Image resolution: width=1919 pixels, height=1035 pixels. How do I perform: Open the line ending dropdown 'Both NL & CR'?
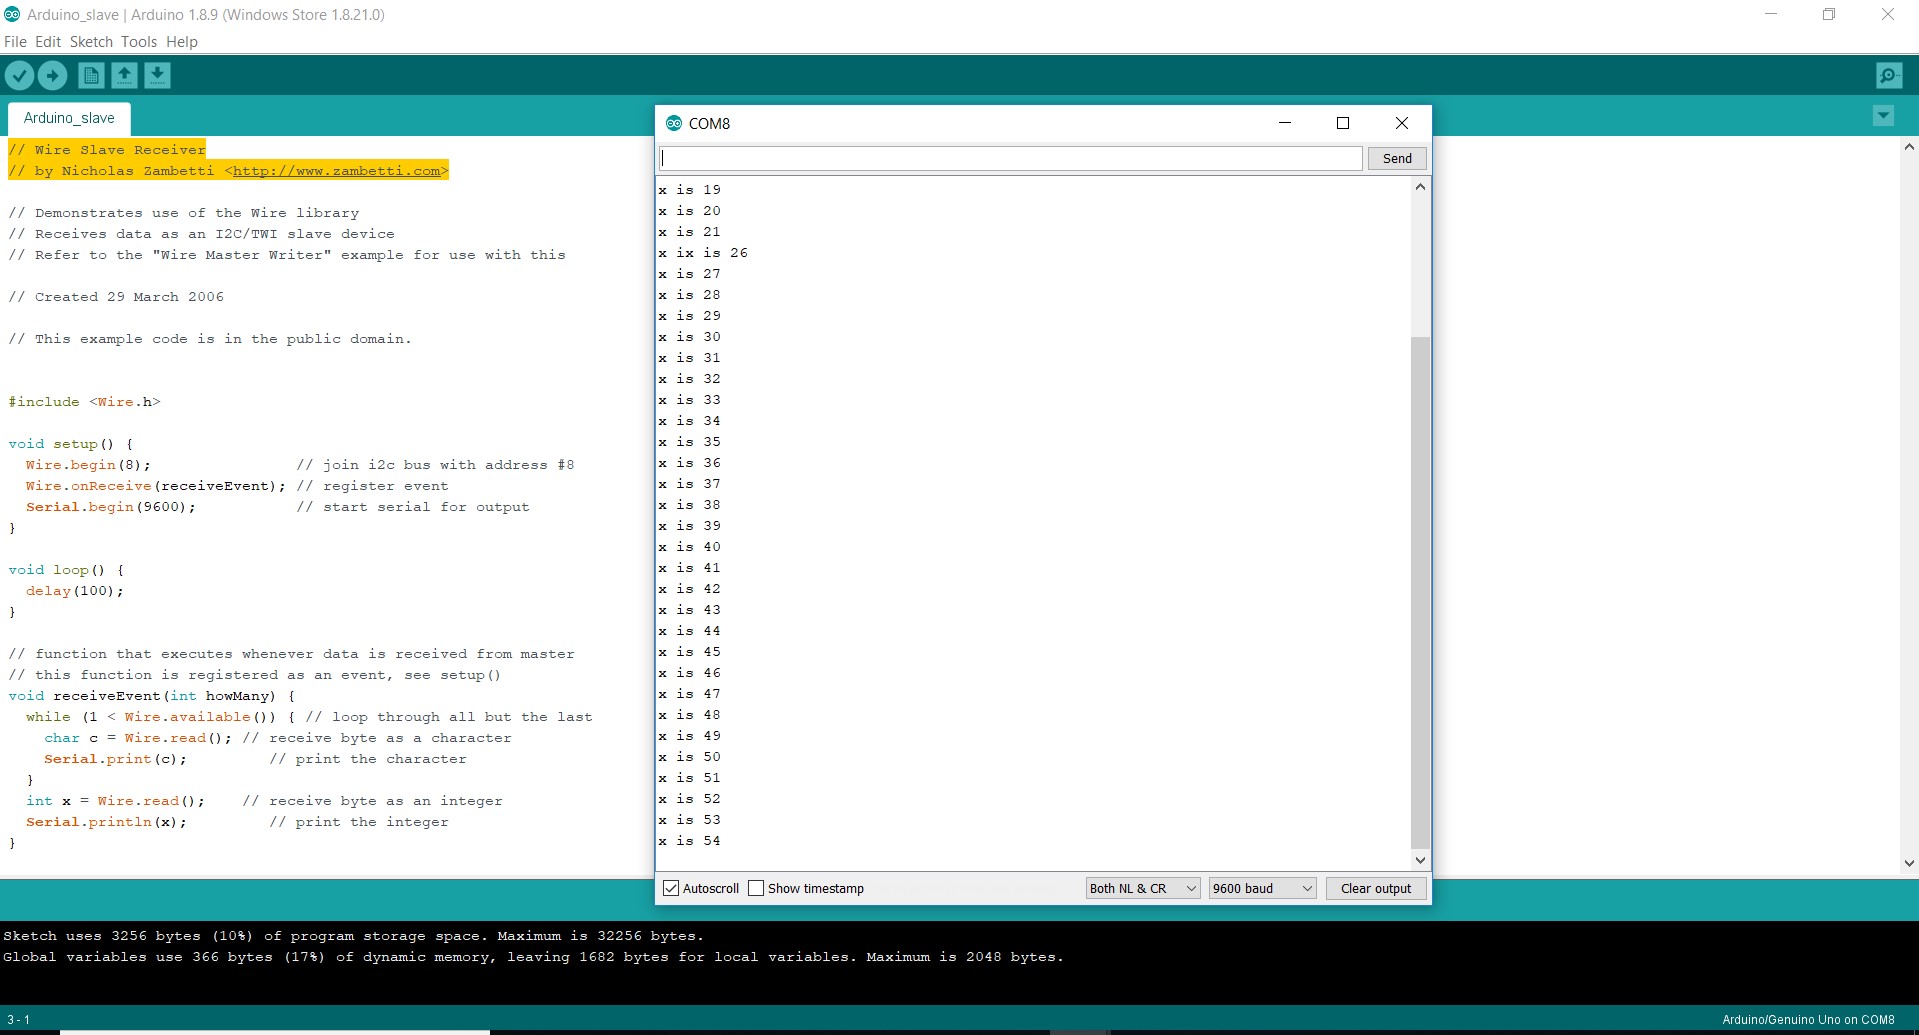point(1143,888)
